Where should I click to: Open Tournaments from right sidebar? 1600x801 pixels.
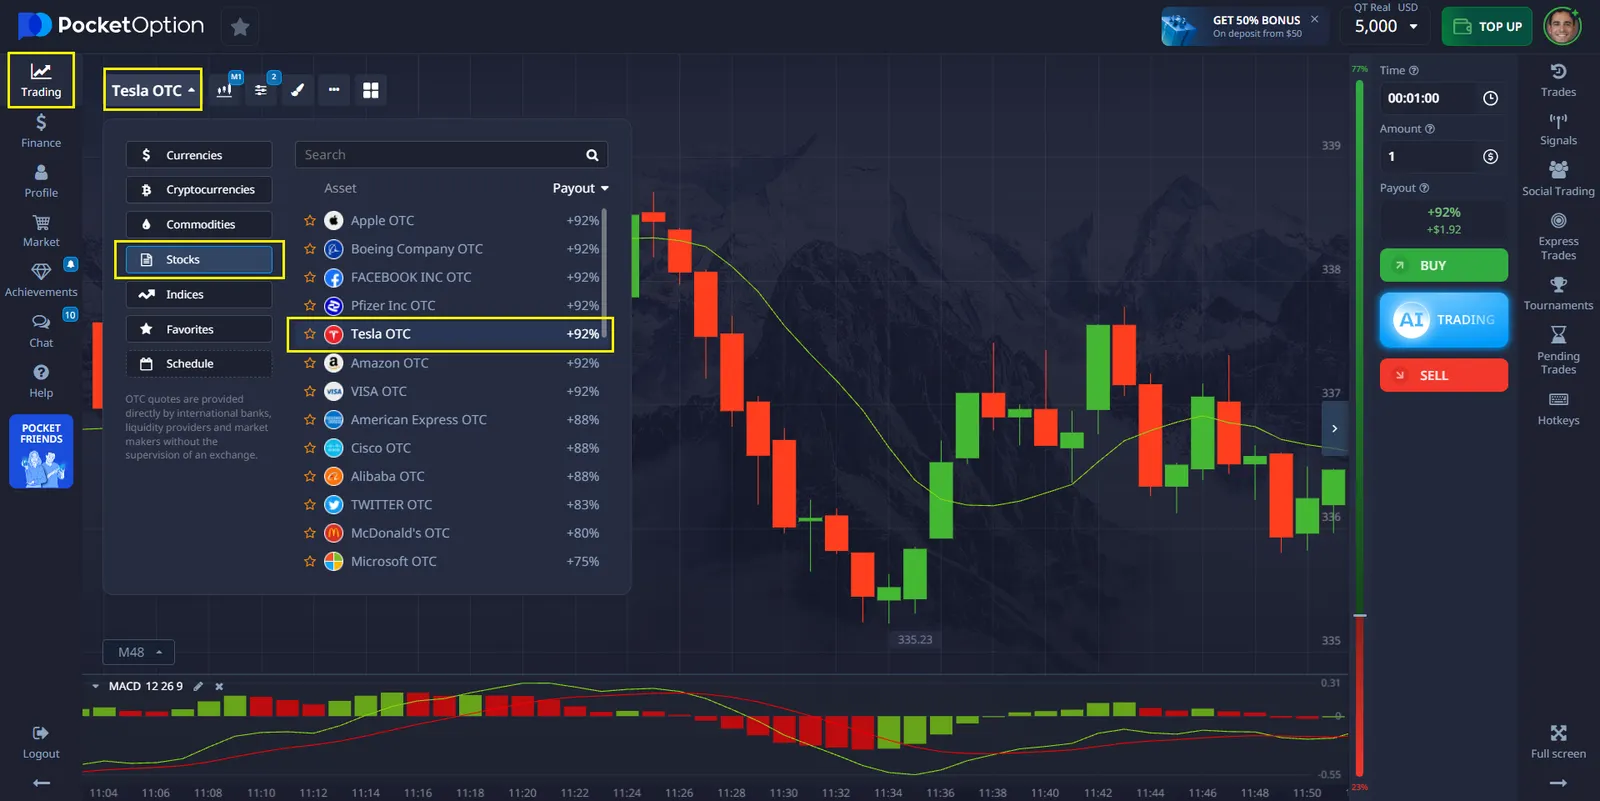coord(1558,294)
